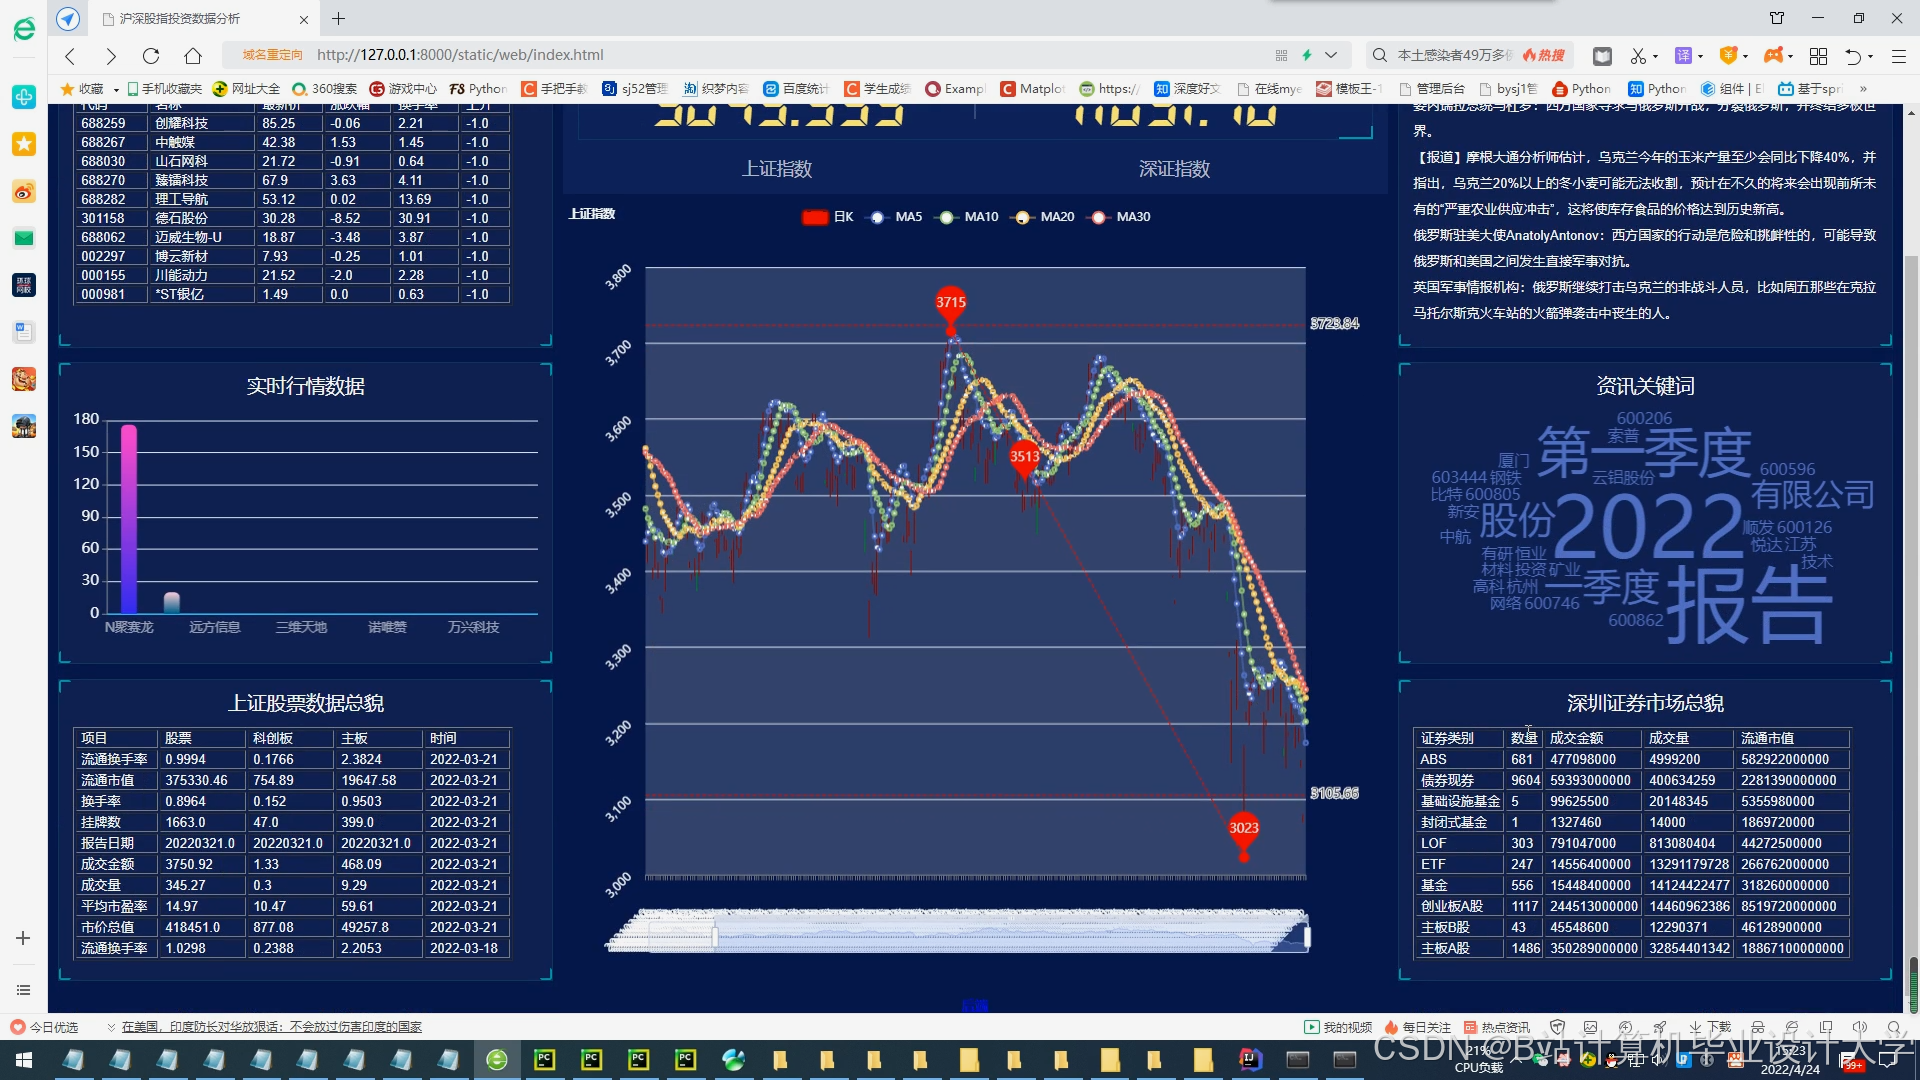Click the sidebar plus add icon
The width and height of the screenshot is (1920, 1080).
coord(23,938)
